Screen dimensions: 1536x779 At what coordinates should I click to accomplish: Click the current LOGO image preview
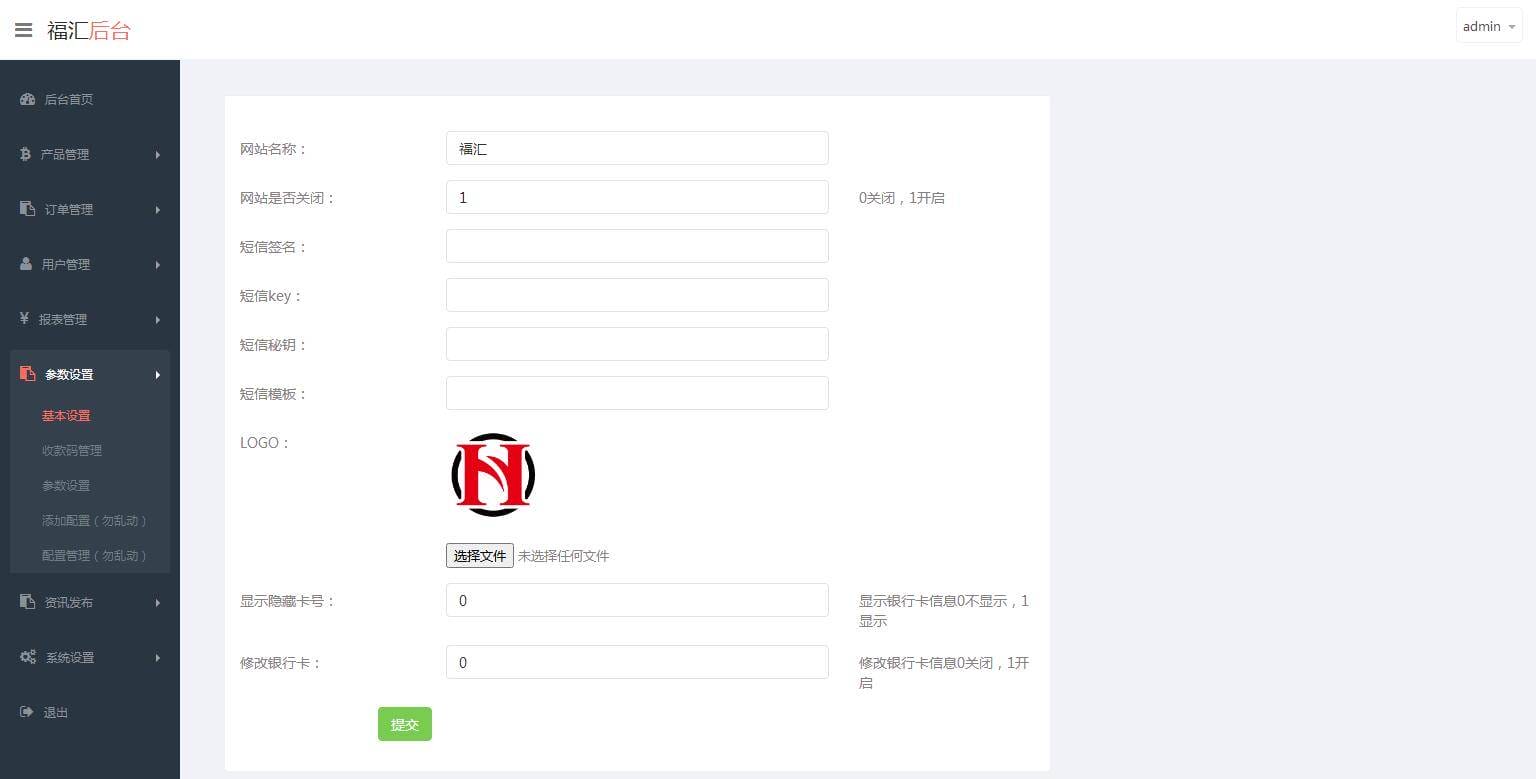[x=492, y=474]
